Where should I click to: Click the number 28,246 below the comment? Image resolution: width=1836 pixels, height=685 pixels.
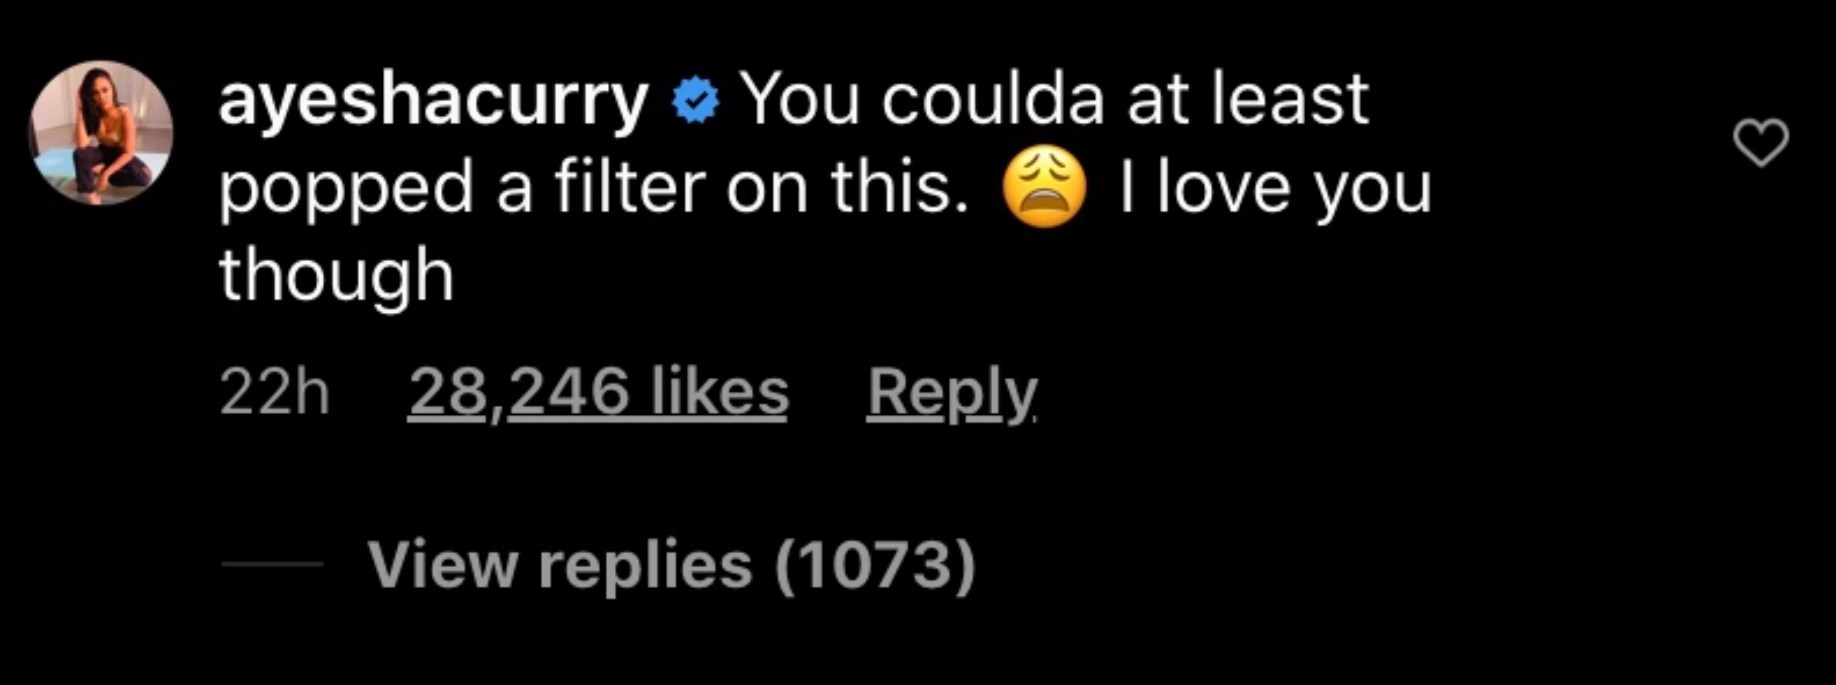pyautogui.click(x=519, y=391)
